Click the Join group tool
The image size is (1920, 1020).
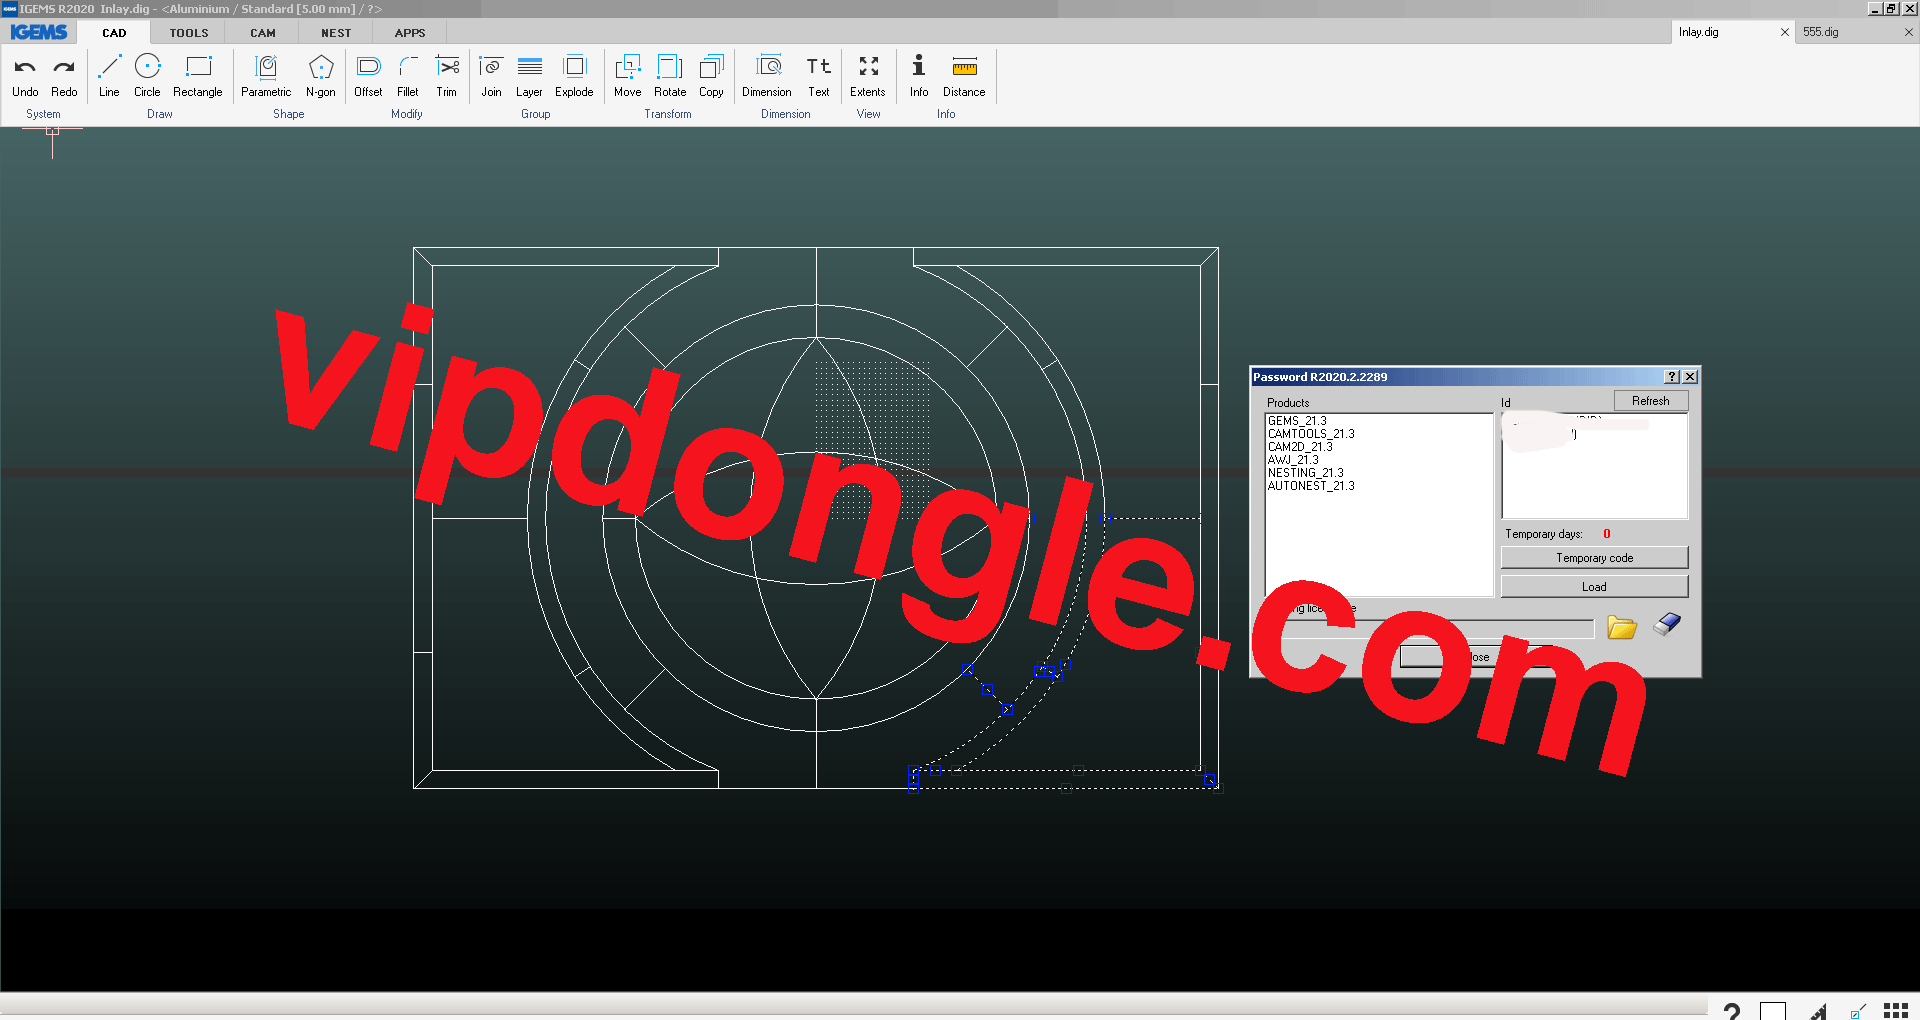pos(491,76)
